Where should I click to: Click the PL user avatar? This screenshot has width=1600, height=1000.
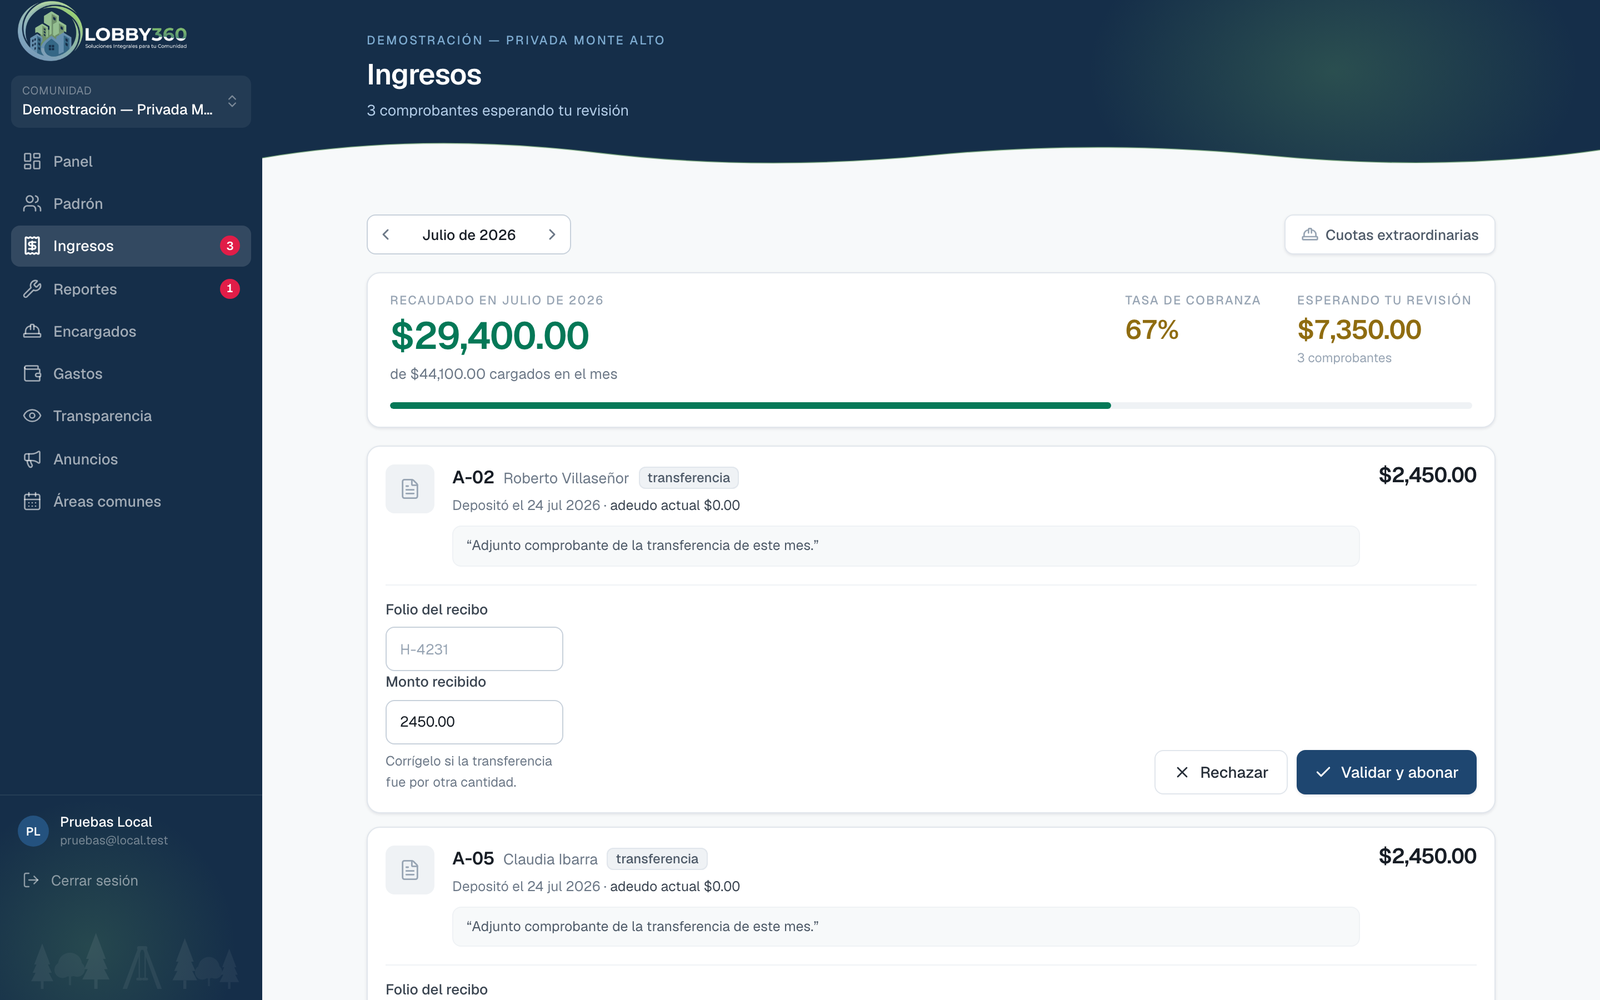[x=33, y=831]
